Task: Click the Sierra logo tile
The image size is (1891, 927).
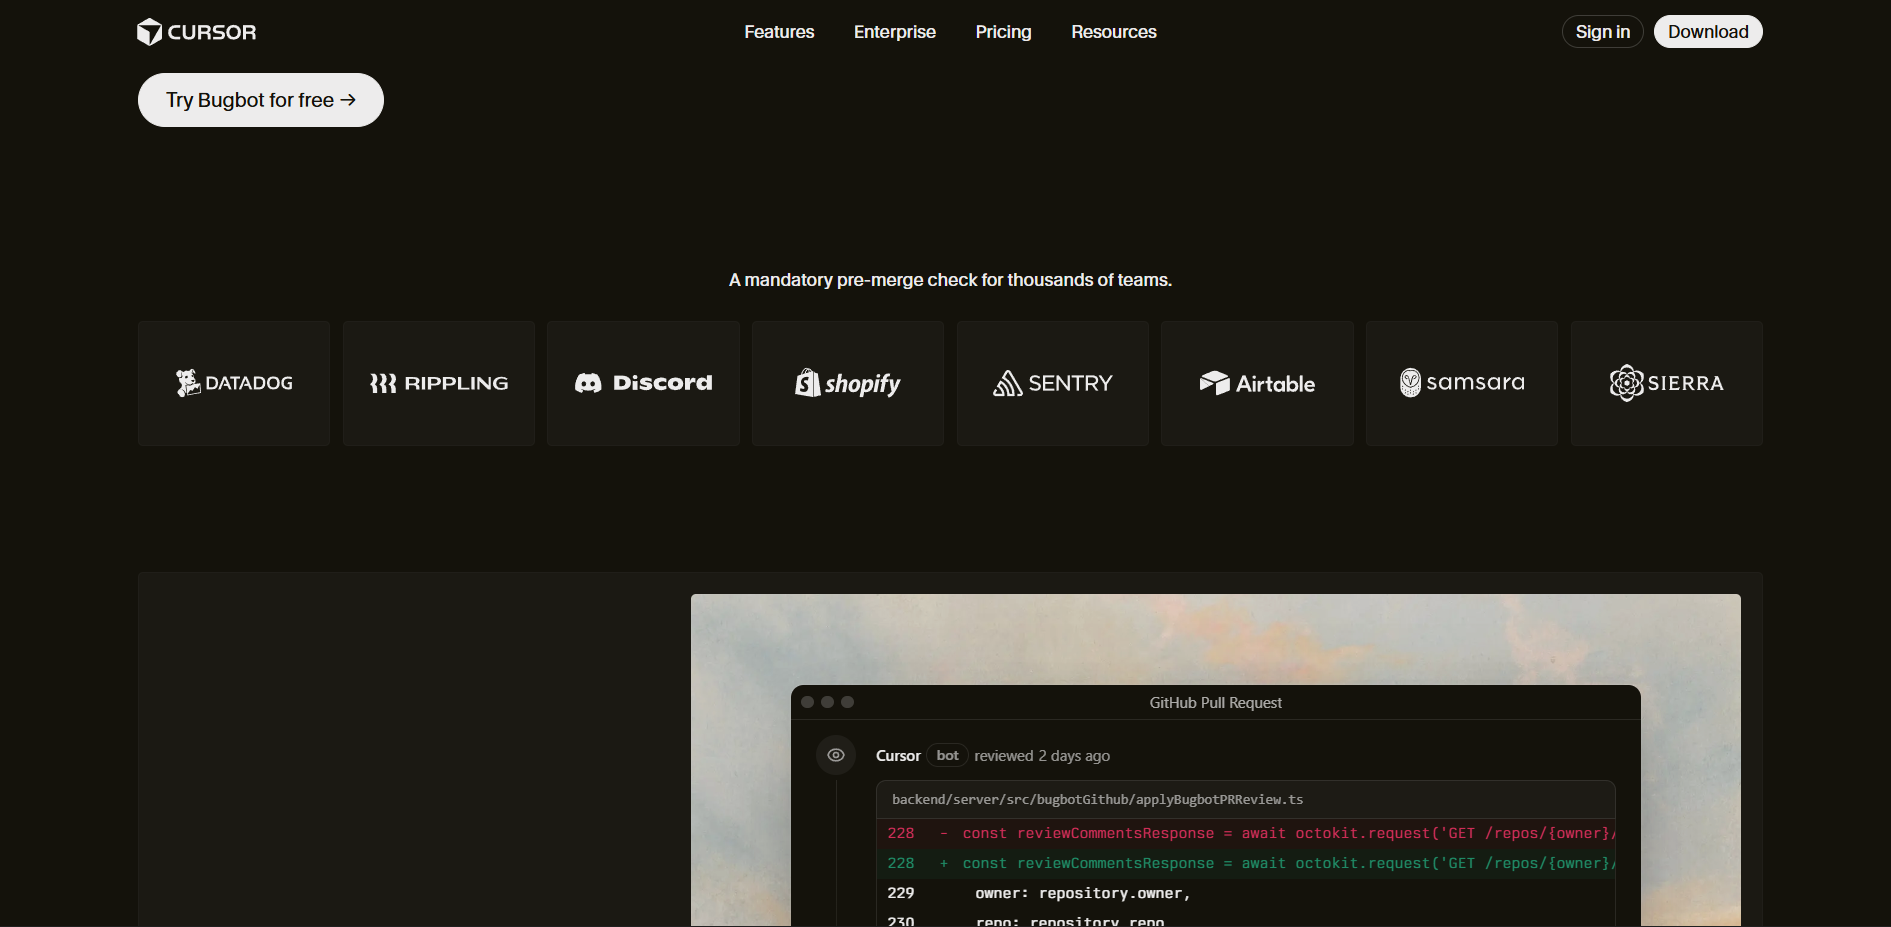Action: click(x=1667, y=383)
